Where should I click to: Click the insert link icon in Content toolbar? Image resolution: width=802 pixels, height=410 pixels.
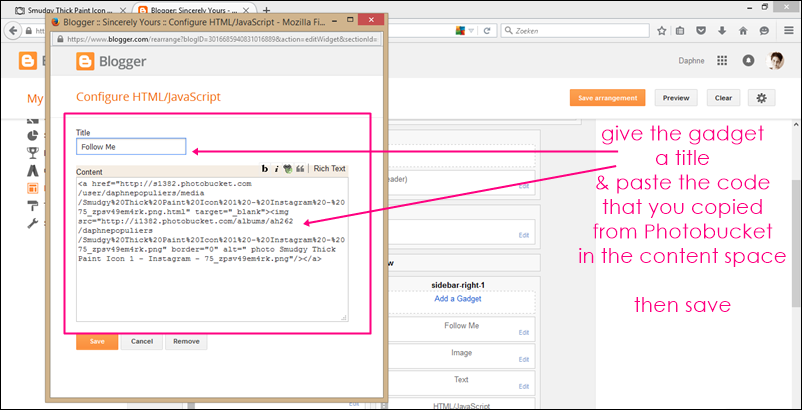pos(288,169)
